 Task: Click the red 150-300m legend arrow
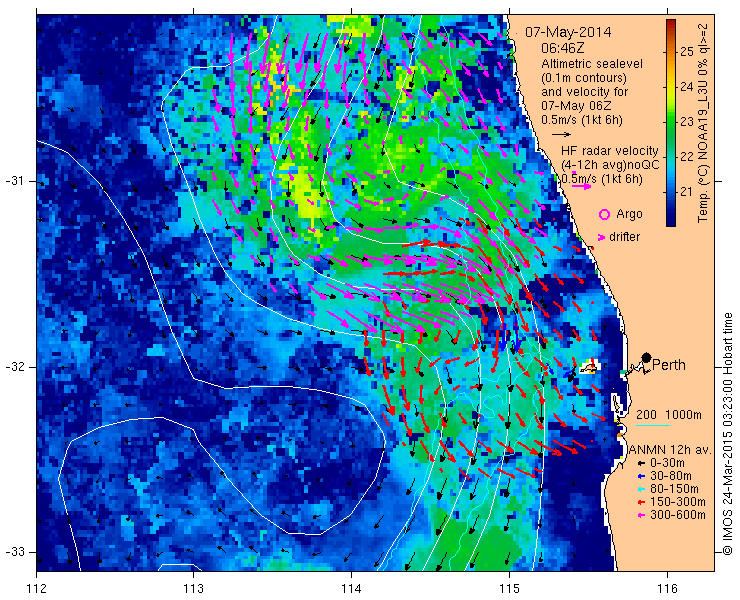640,502
